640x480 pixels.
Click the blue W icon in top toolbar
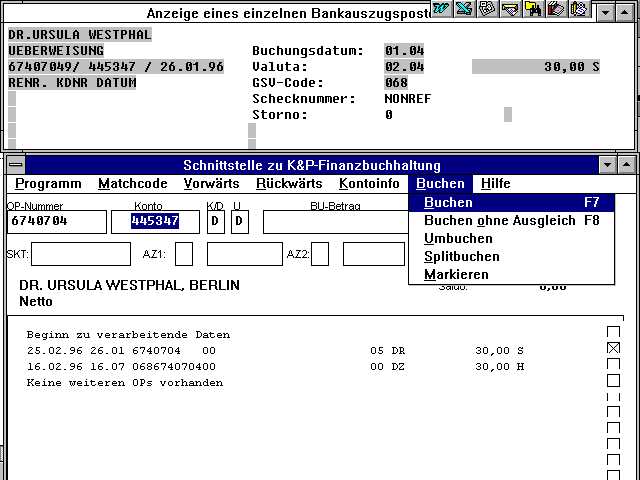[x=442, y=9]
